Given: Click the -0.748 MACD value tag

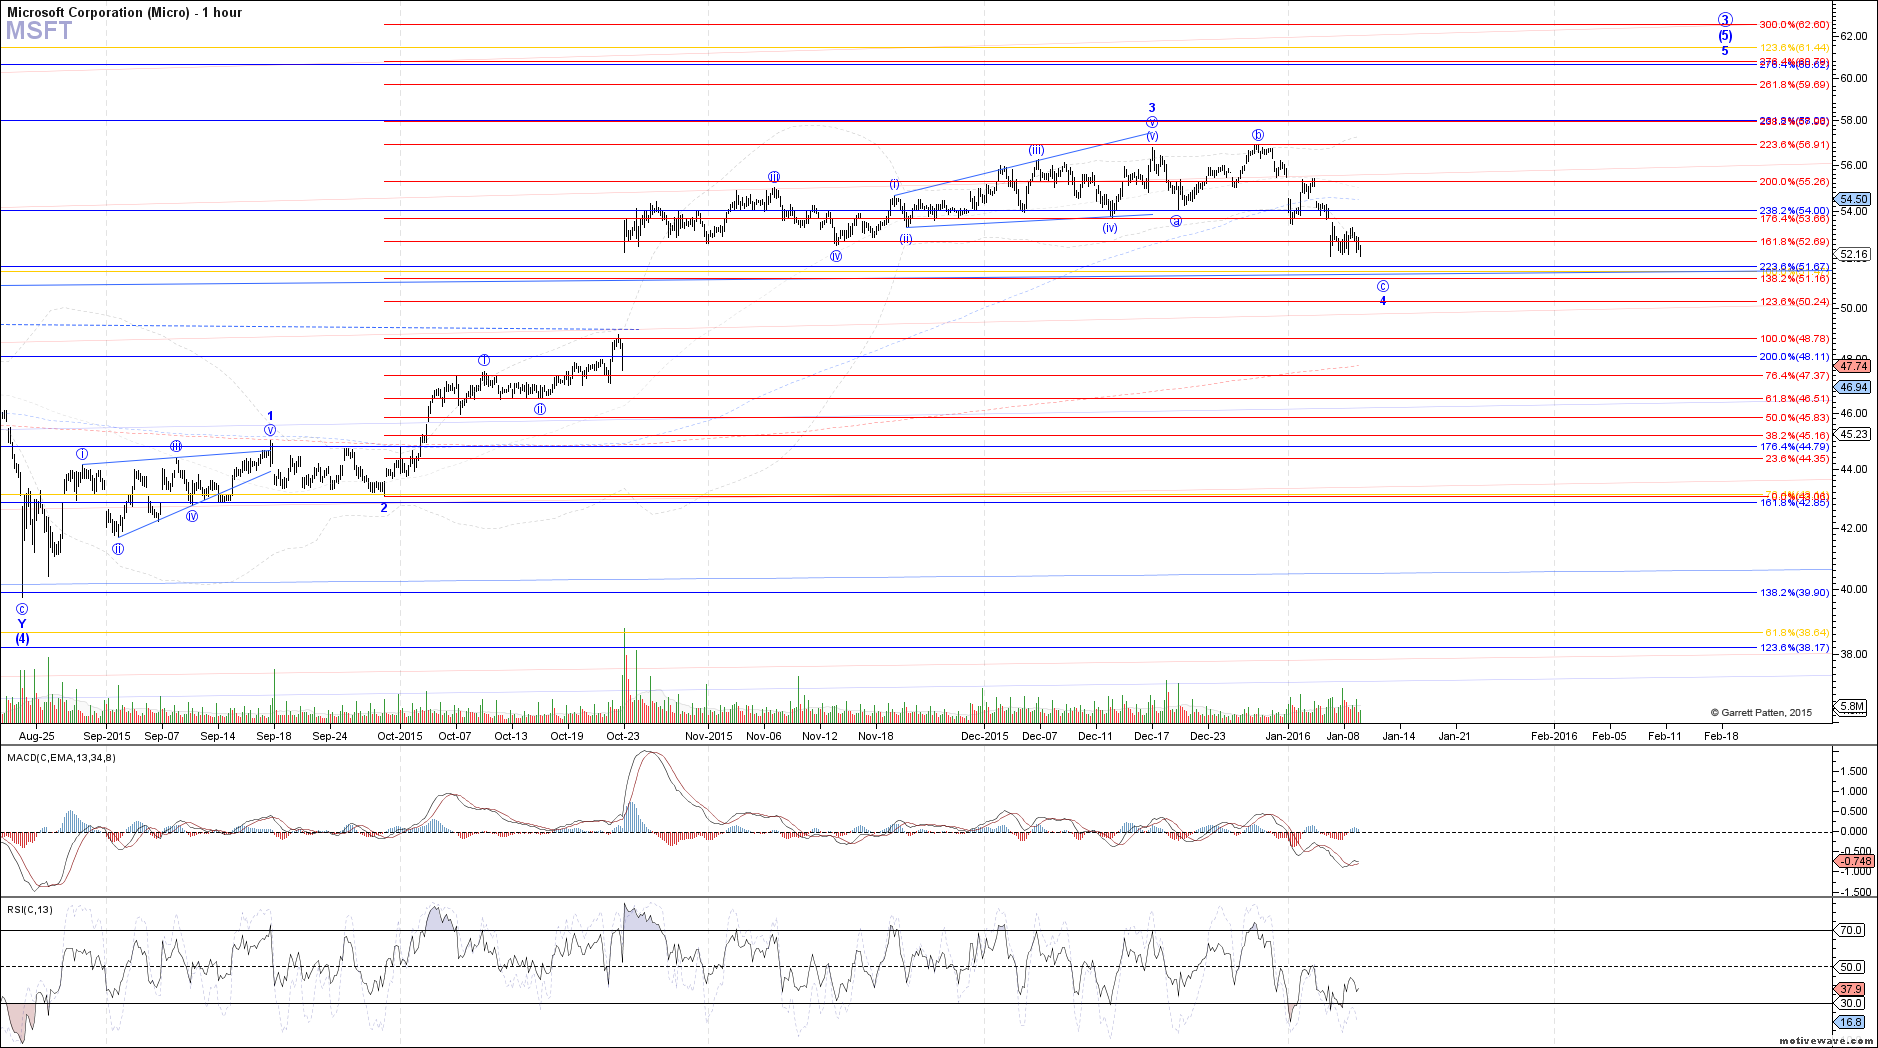Looking at the screenshot, I should tap(1855, 861).
